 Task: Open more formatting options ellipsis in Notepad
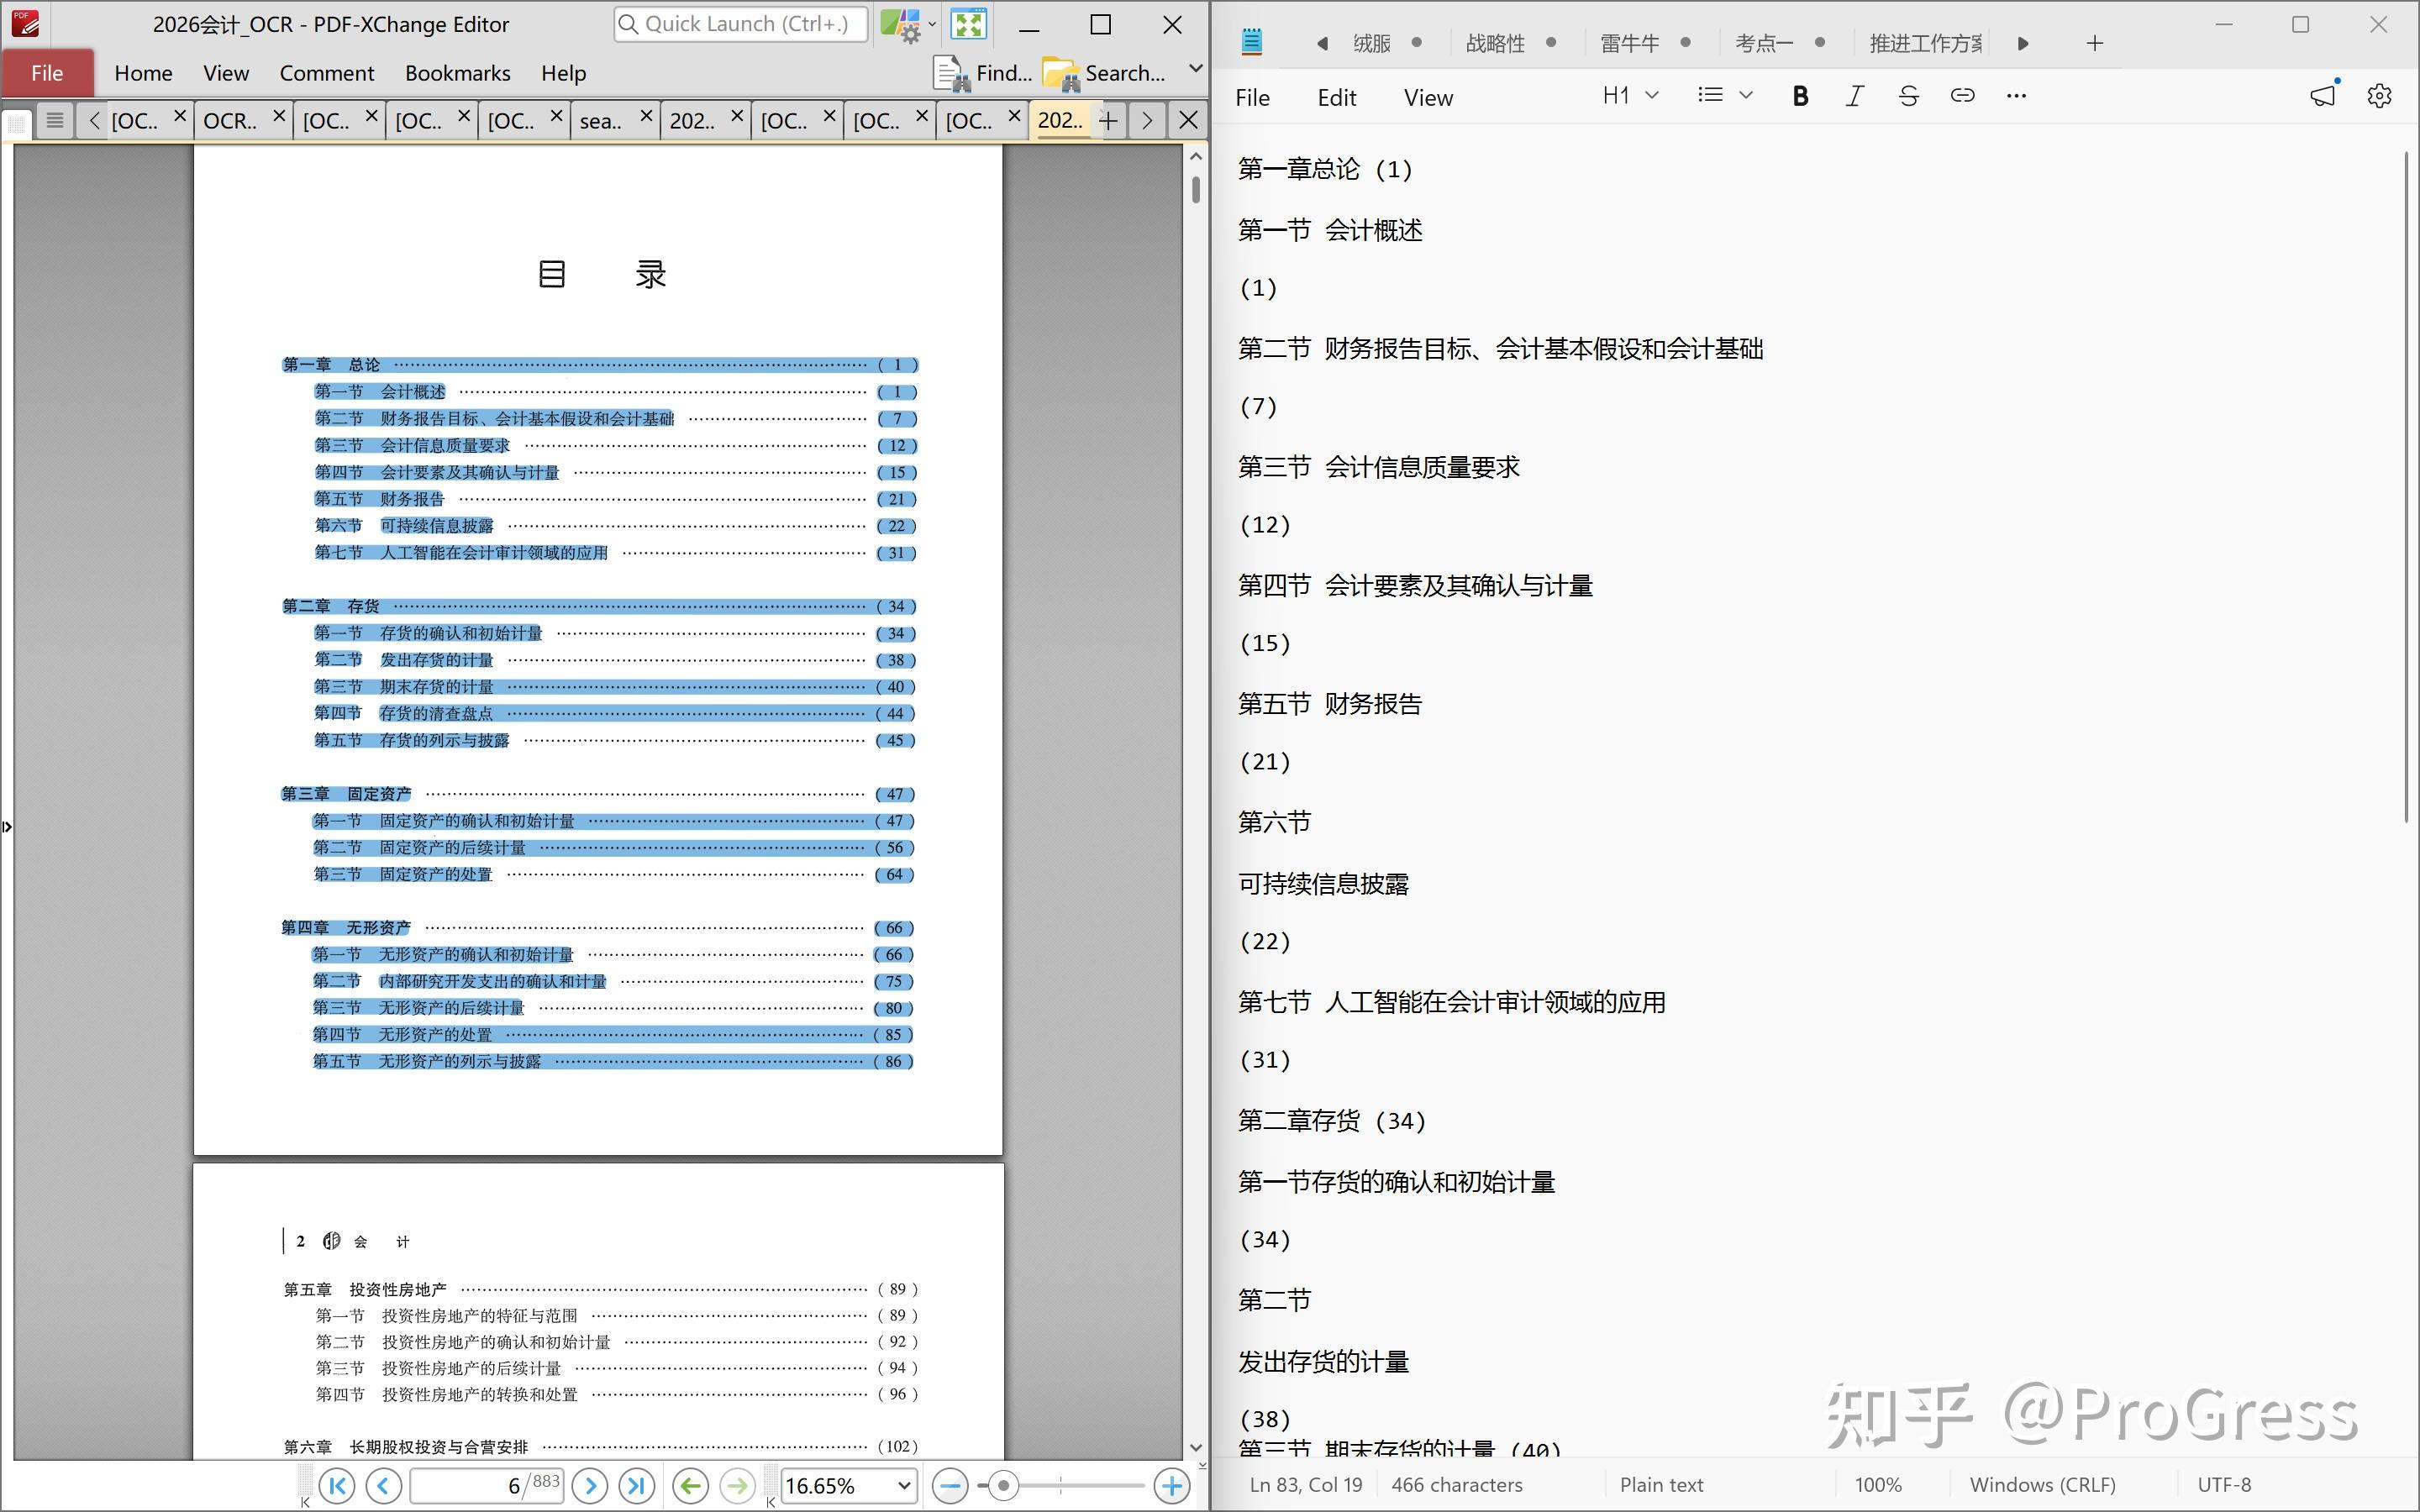click(x=2016, y=96)
